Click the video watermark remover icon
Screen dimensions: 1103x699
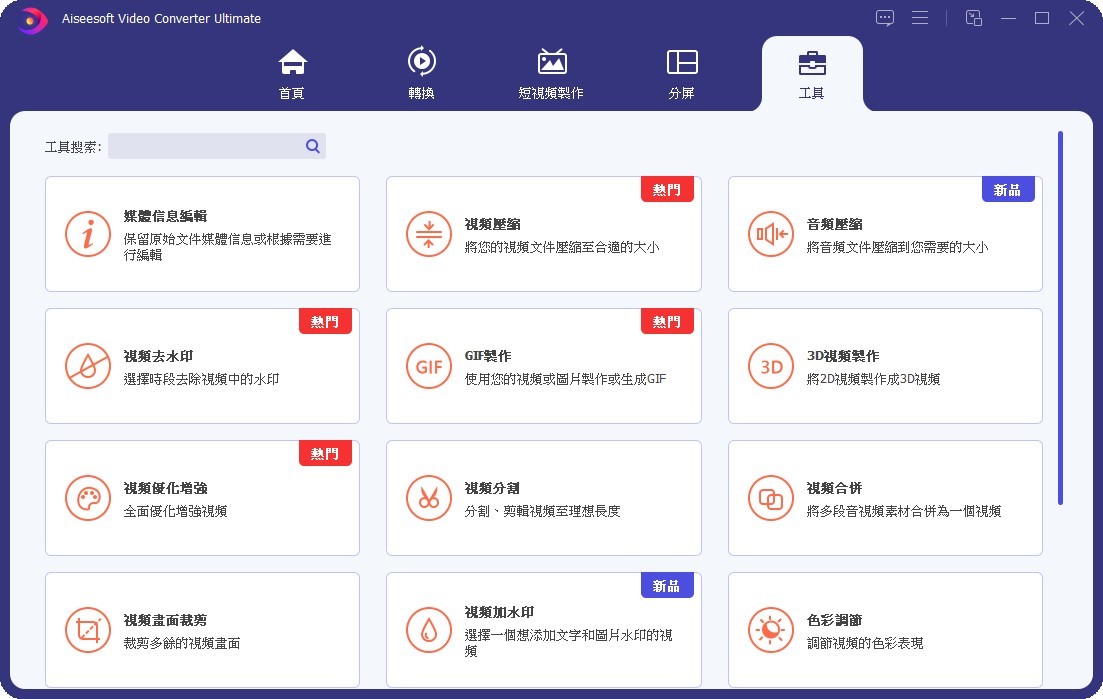[87, 367]
